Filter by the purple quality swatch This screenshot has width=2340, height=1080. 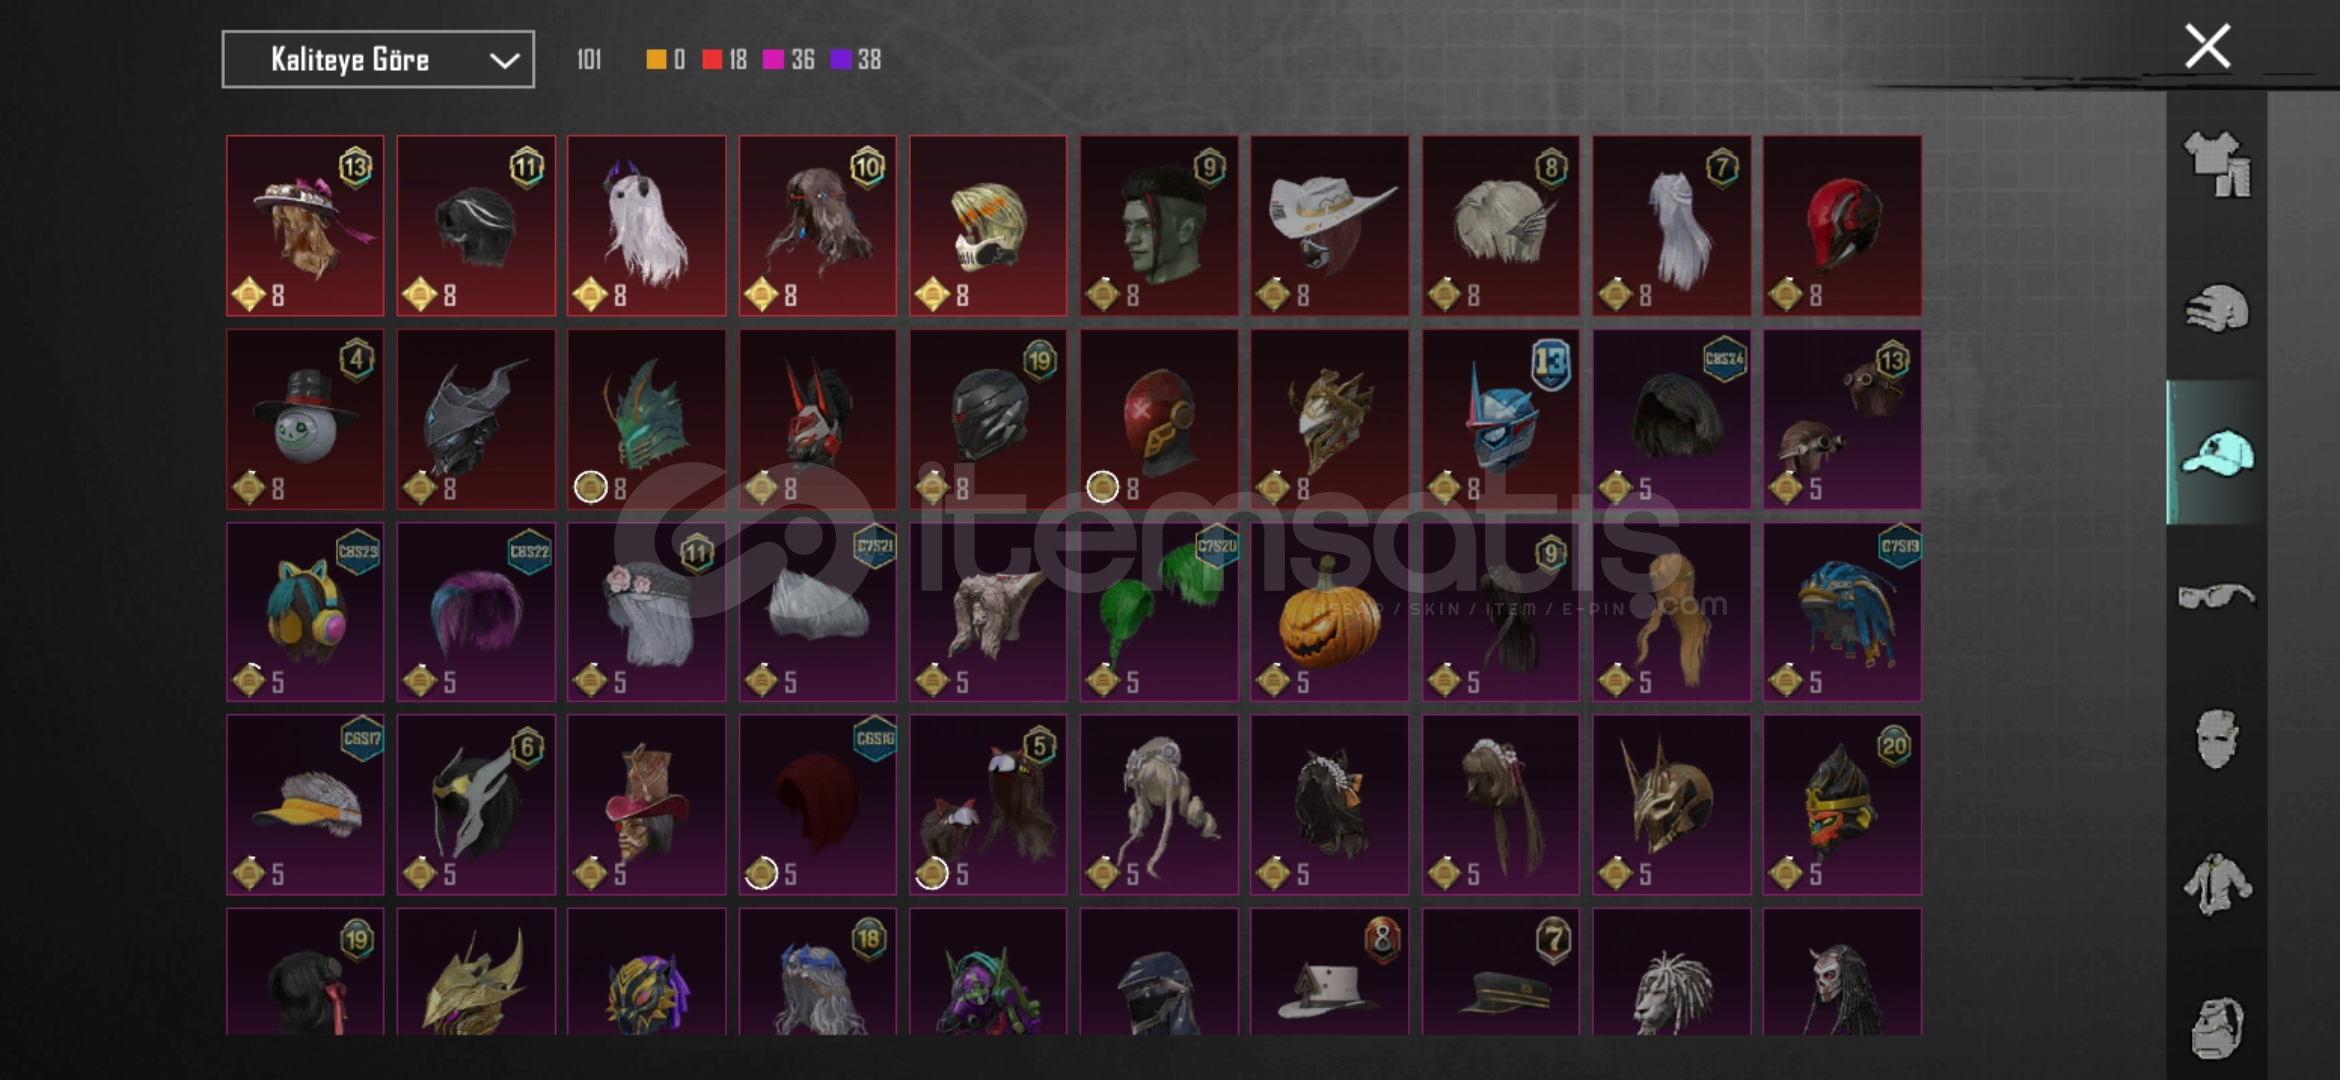[856, 60]
